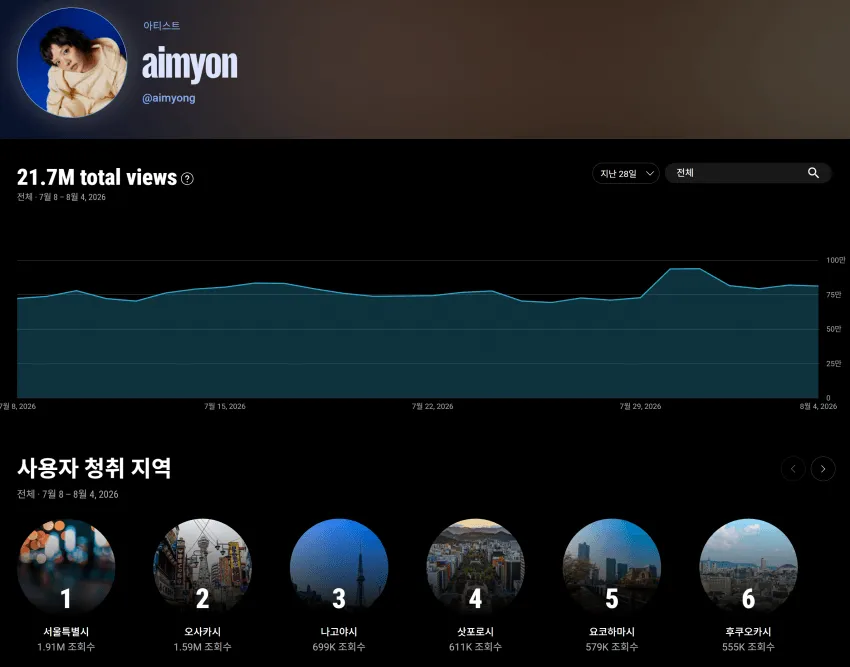850x667 pixels.
Task: Click the 아티스트 label above the name
Action: (162, 25)
